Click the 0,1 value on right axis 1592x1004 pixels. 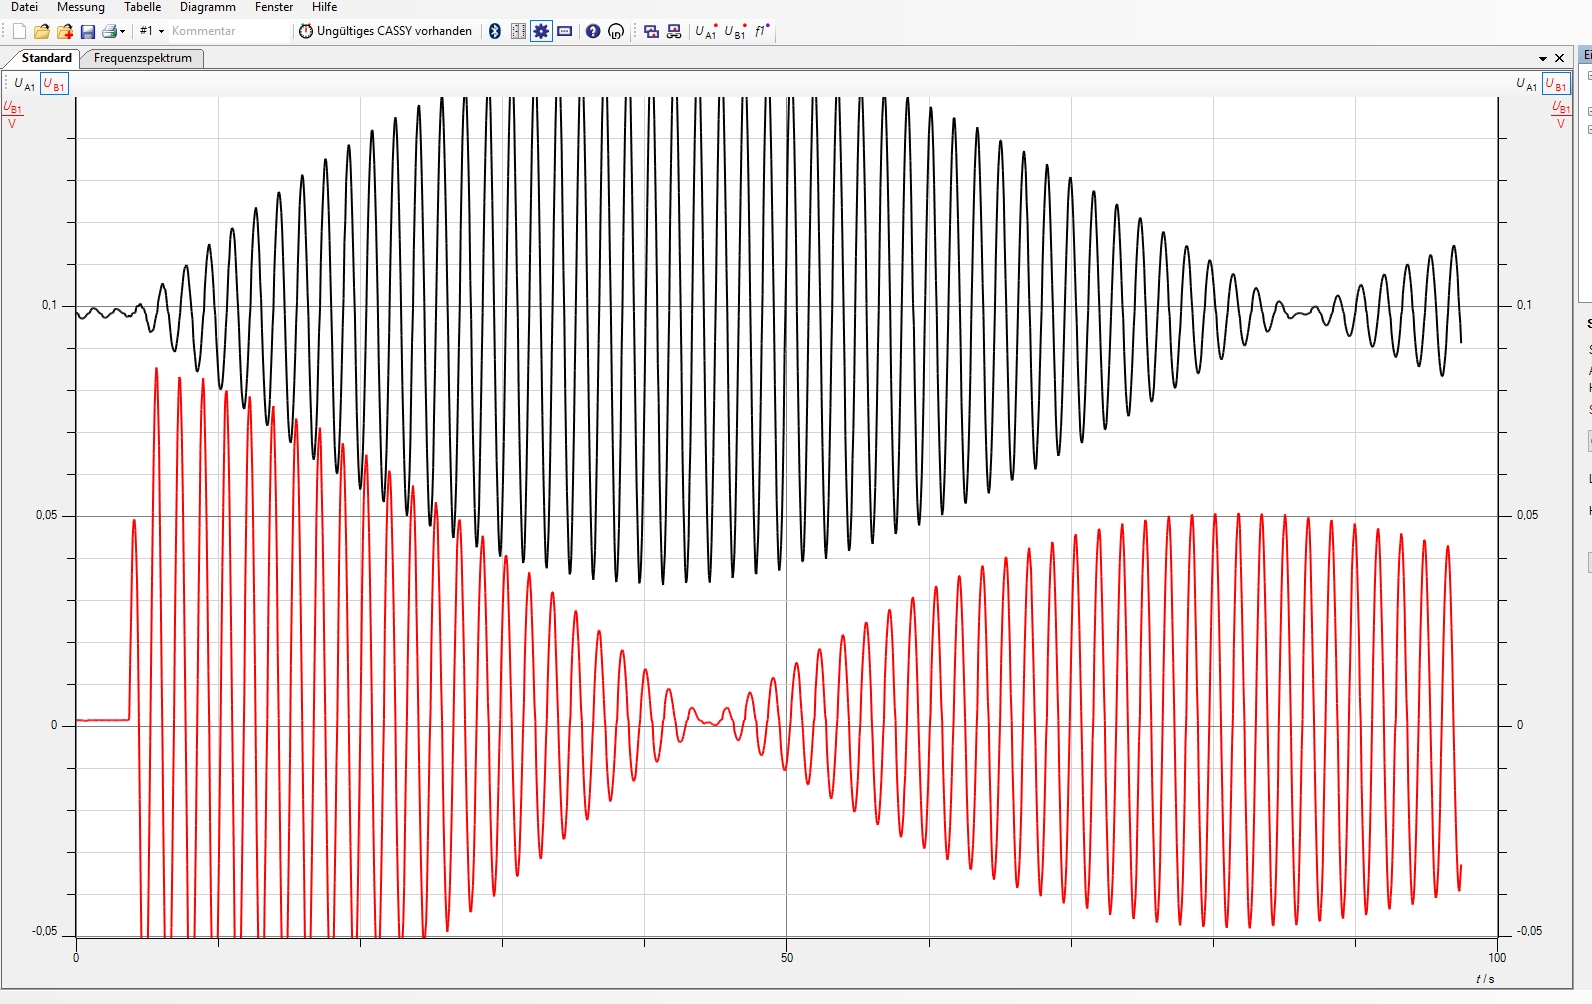tap(1524, 305)
